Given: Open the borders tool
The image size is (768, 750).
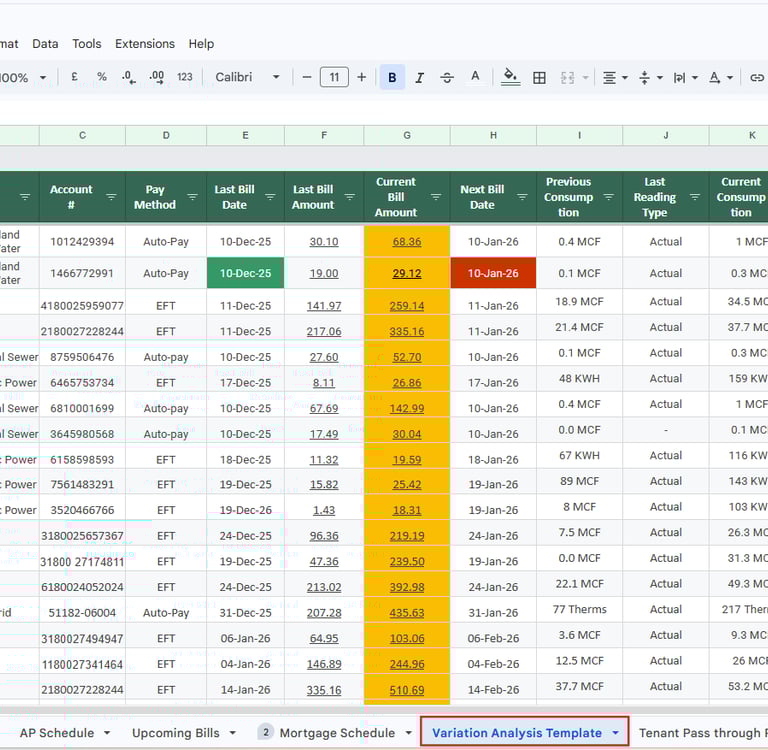Looking at the screenshot, I should [x=539, y=77].
